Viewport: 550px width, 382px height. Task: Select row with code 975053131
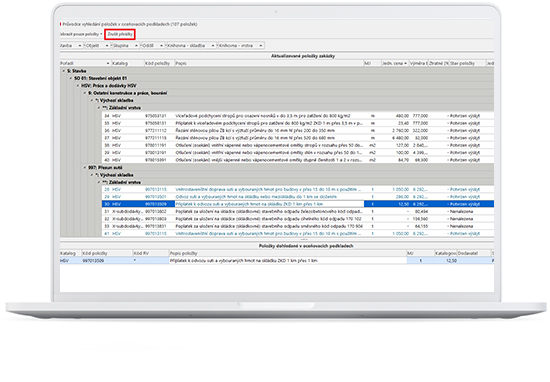[x=298, y=116]
